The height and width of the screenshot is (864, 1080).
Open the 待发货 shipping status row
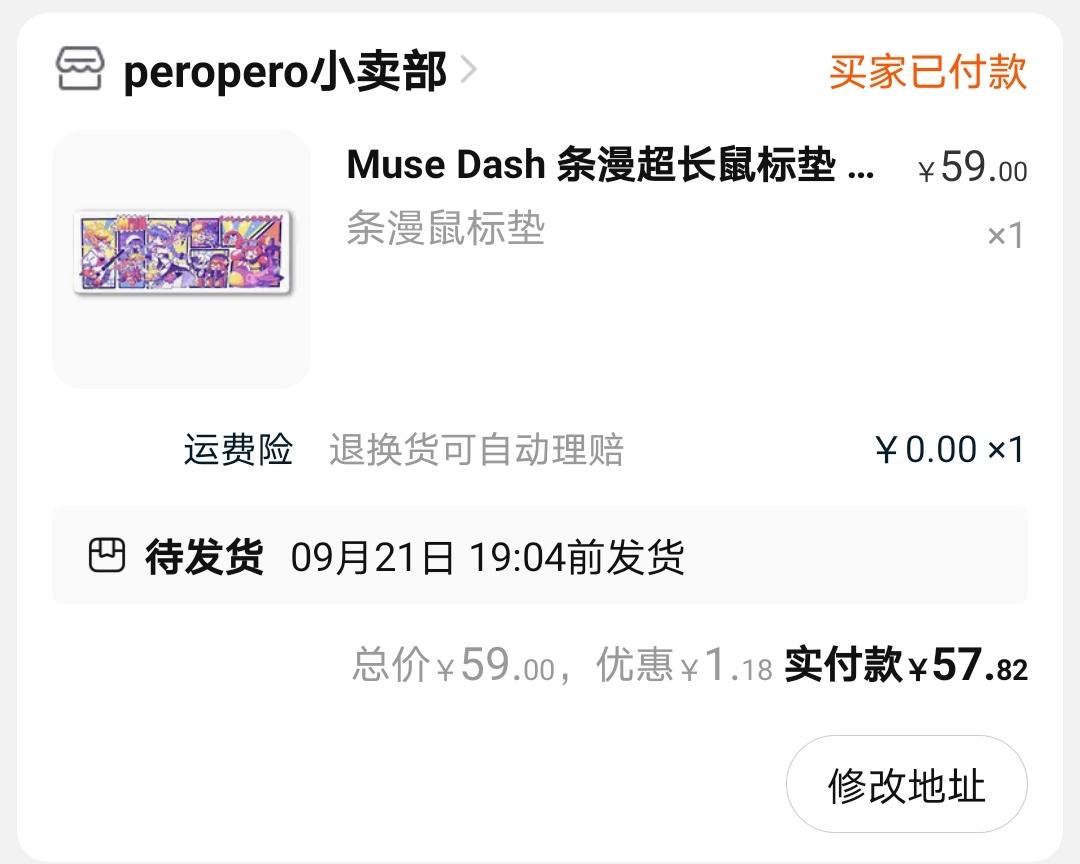[540, 555]
